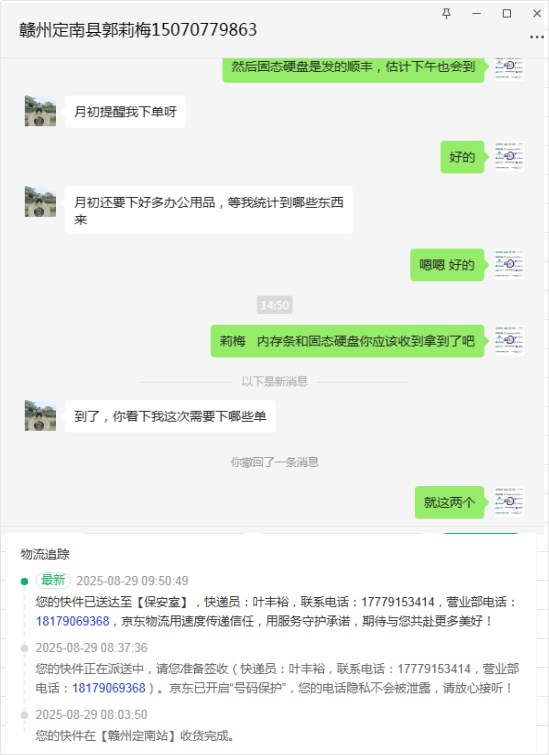Click phone link 18179069368 in latest tracking entry
The image size is (549, 755).
point(73,621)
